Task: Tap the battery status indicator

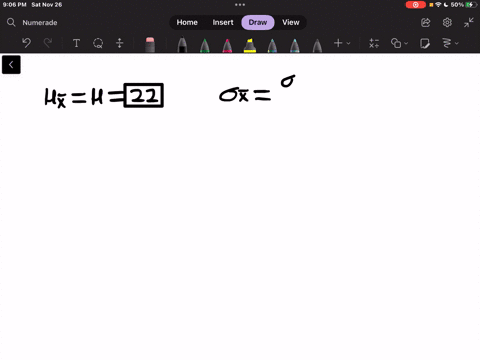Action: pyautogui.click(x=471, y=5)
